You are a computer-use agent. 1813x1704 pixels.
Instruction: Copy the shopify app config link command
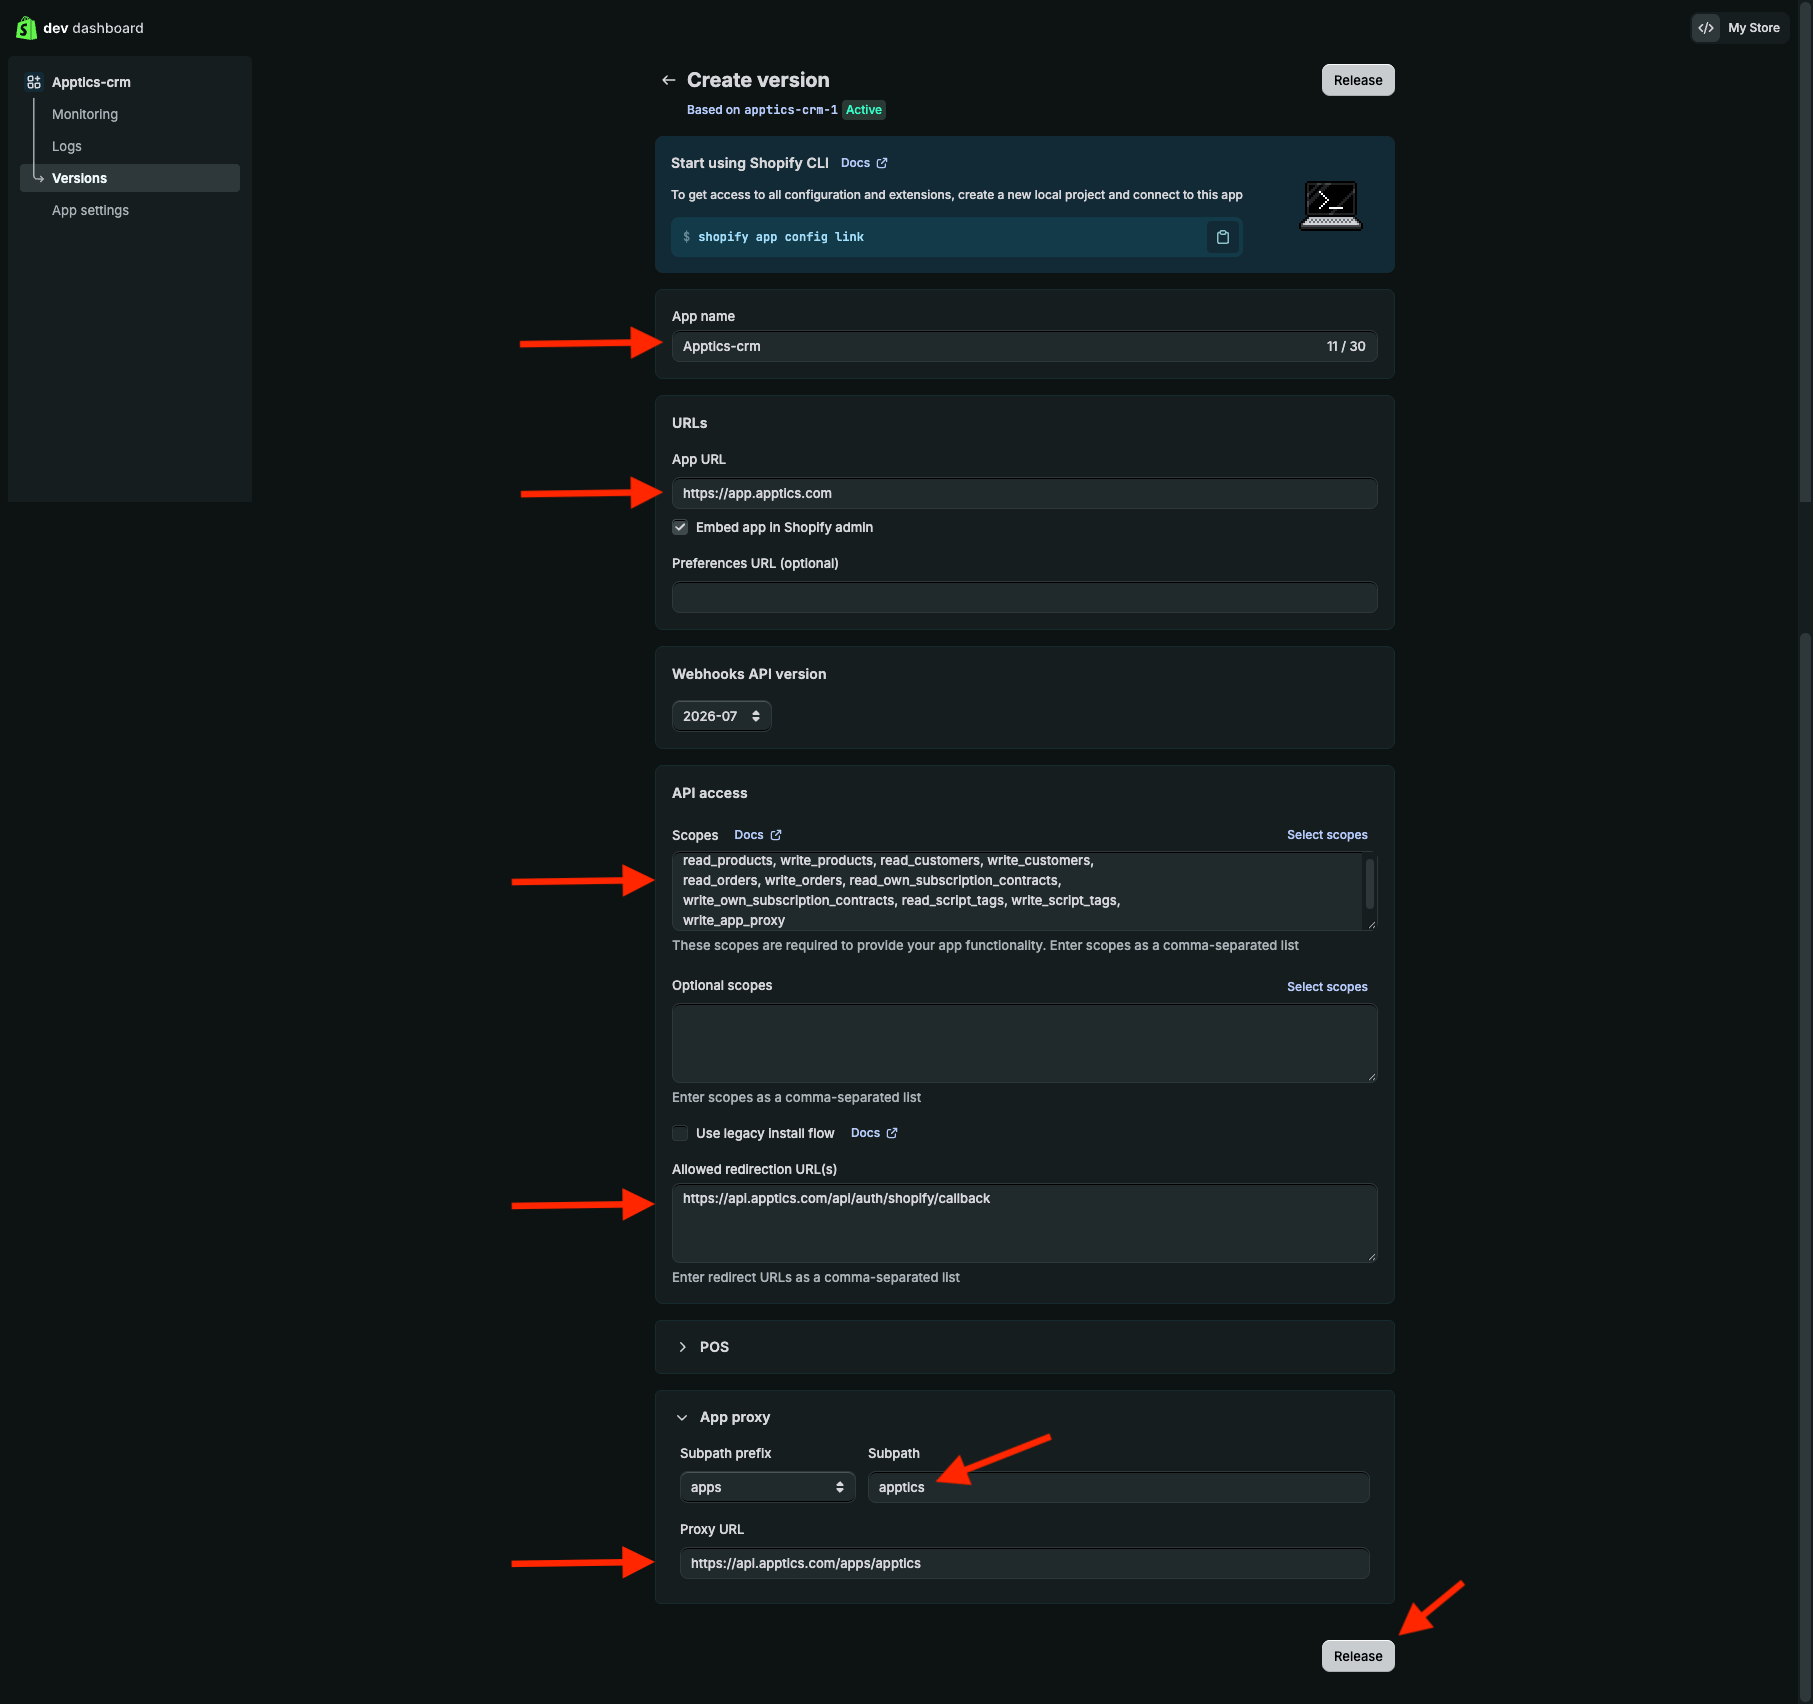pos(1222,237)
